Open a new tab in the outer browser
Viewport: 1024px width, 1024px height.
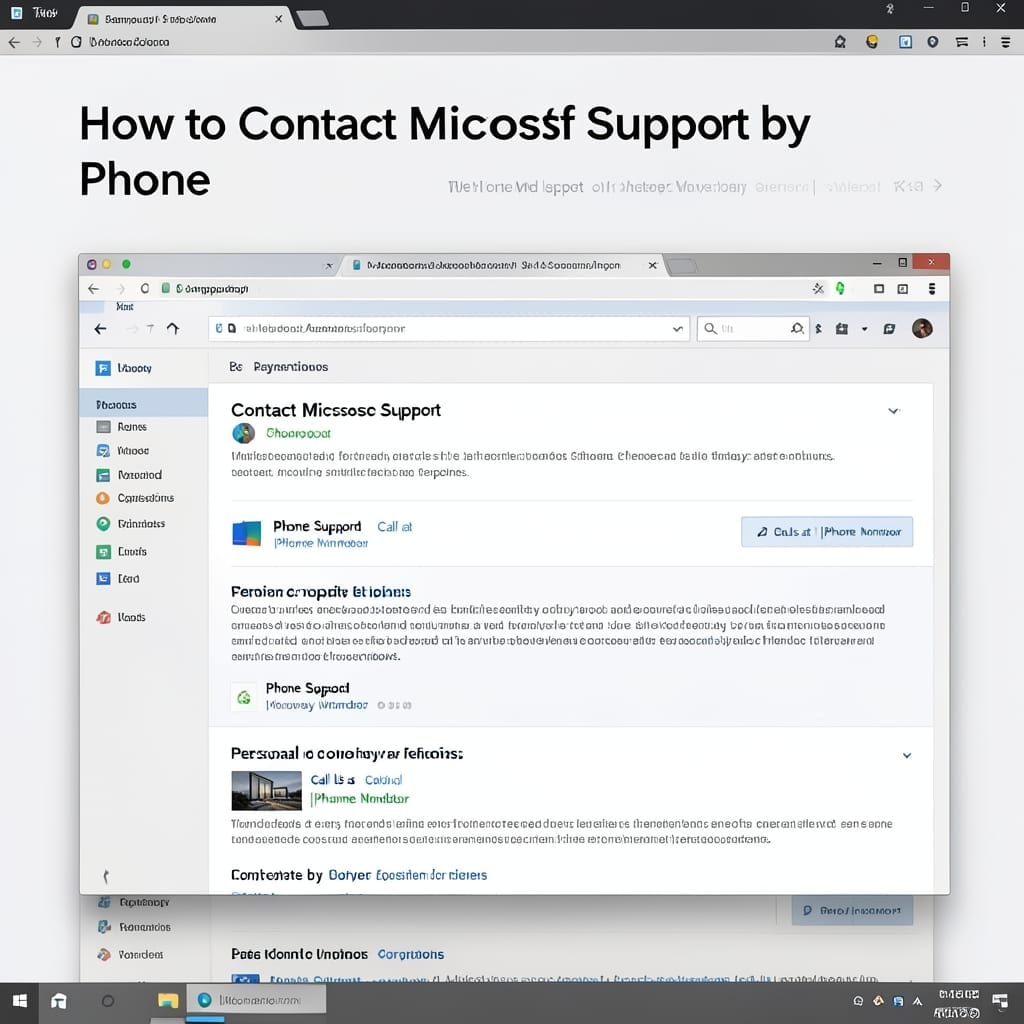click(312, 19)
